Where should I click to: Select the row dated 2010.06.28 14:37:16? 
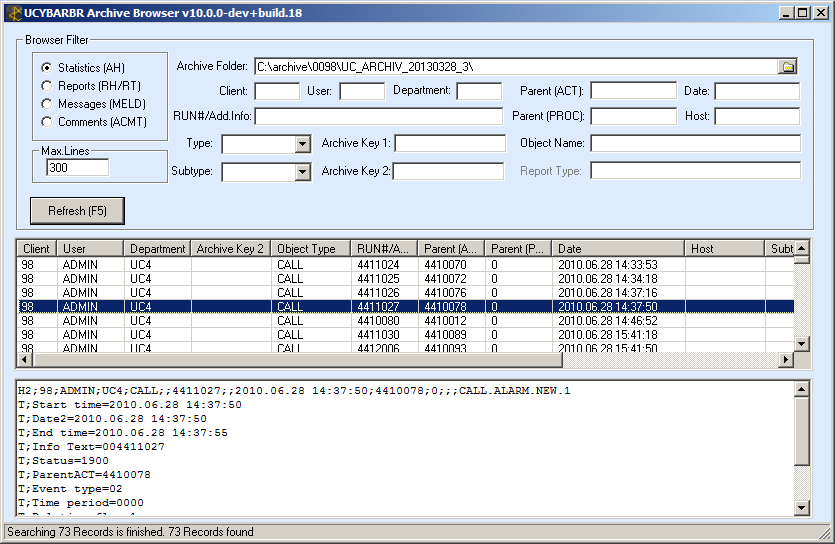click(406, 293)
